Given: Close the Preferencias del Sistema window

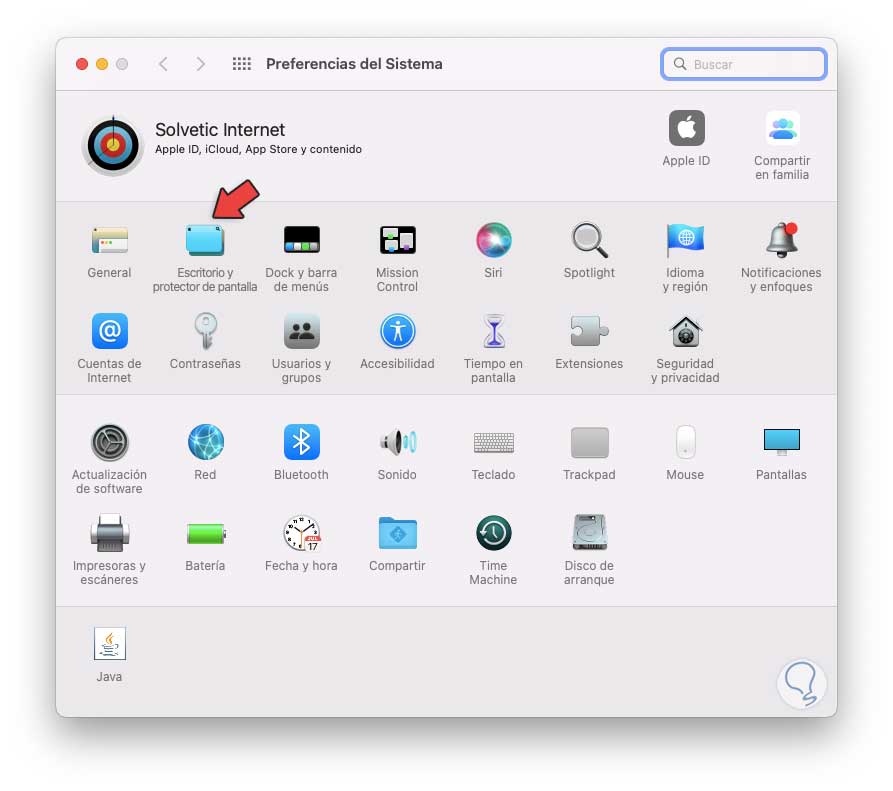Looking at the screenshot, I should tap(82, 64).
